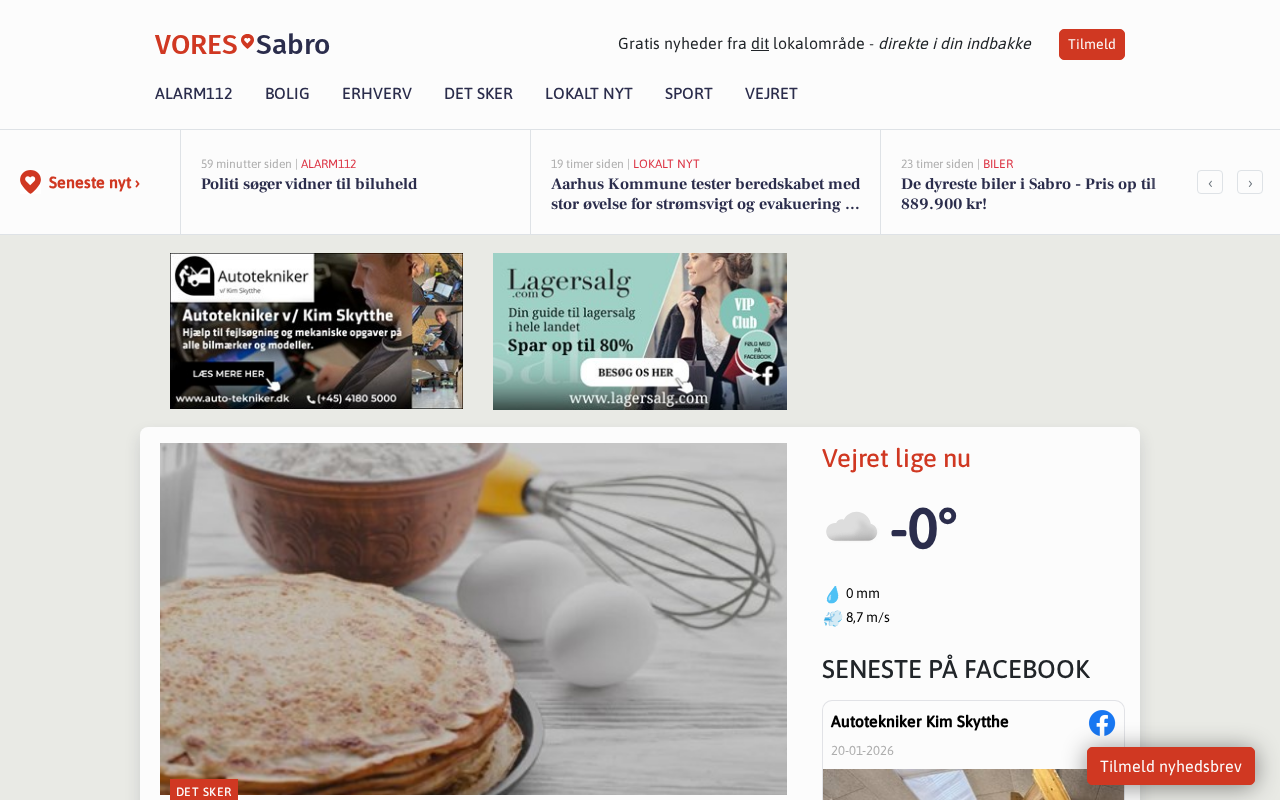This screenshot has width=1280, height=800.
Task: Select the VEJRET menu item
Action: 771,94
